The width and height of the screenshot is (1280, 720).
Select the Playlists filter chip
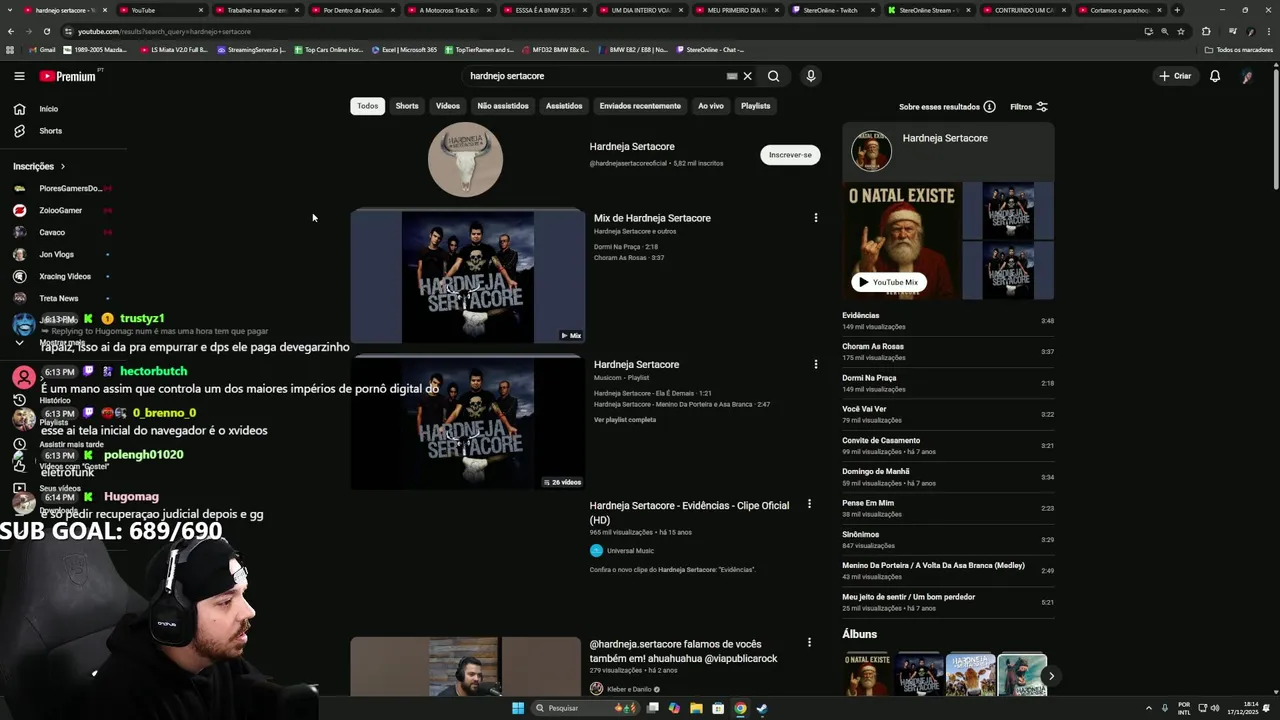click(x=756, y=106)
